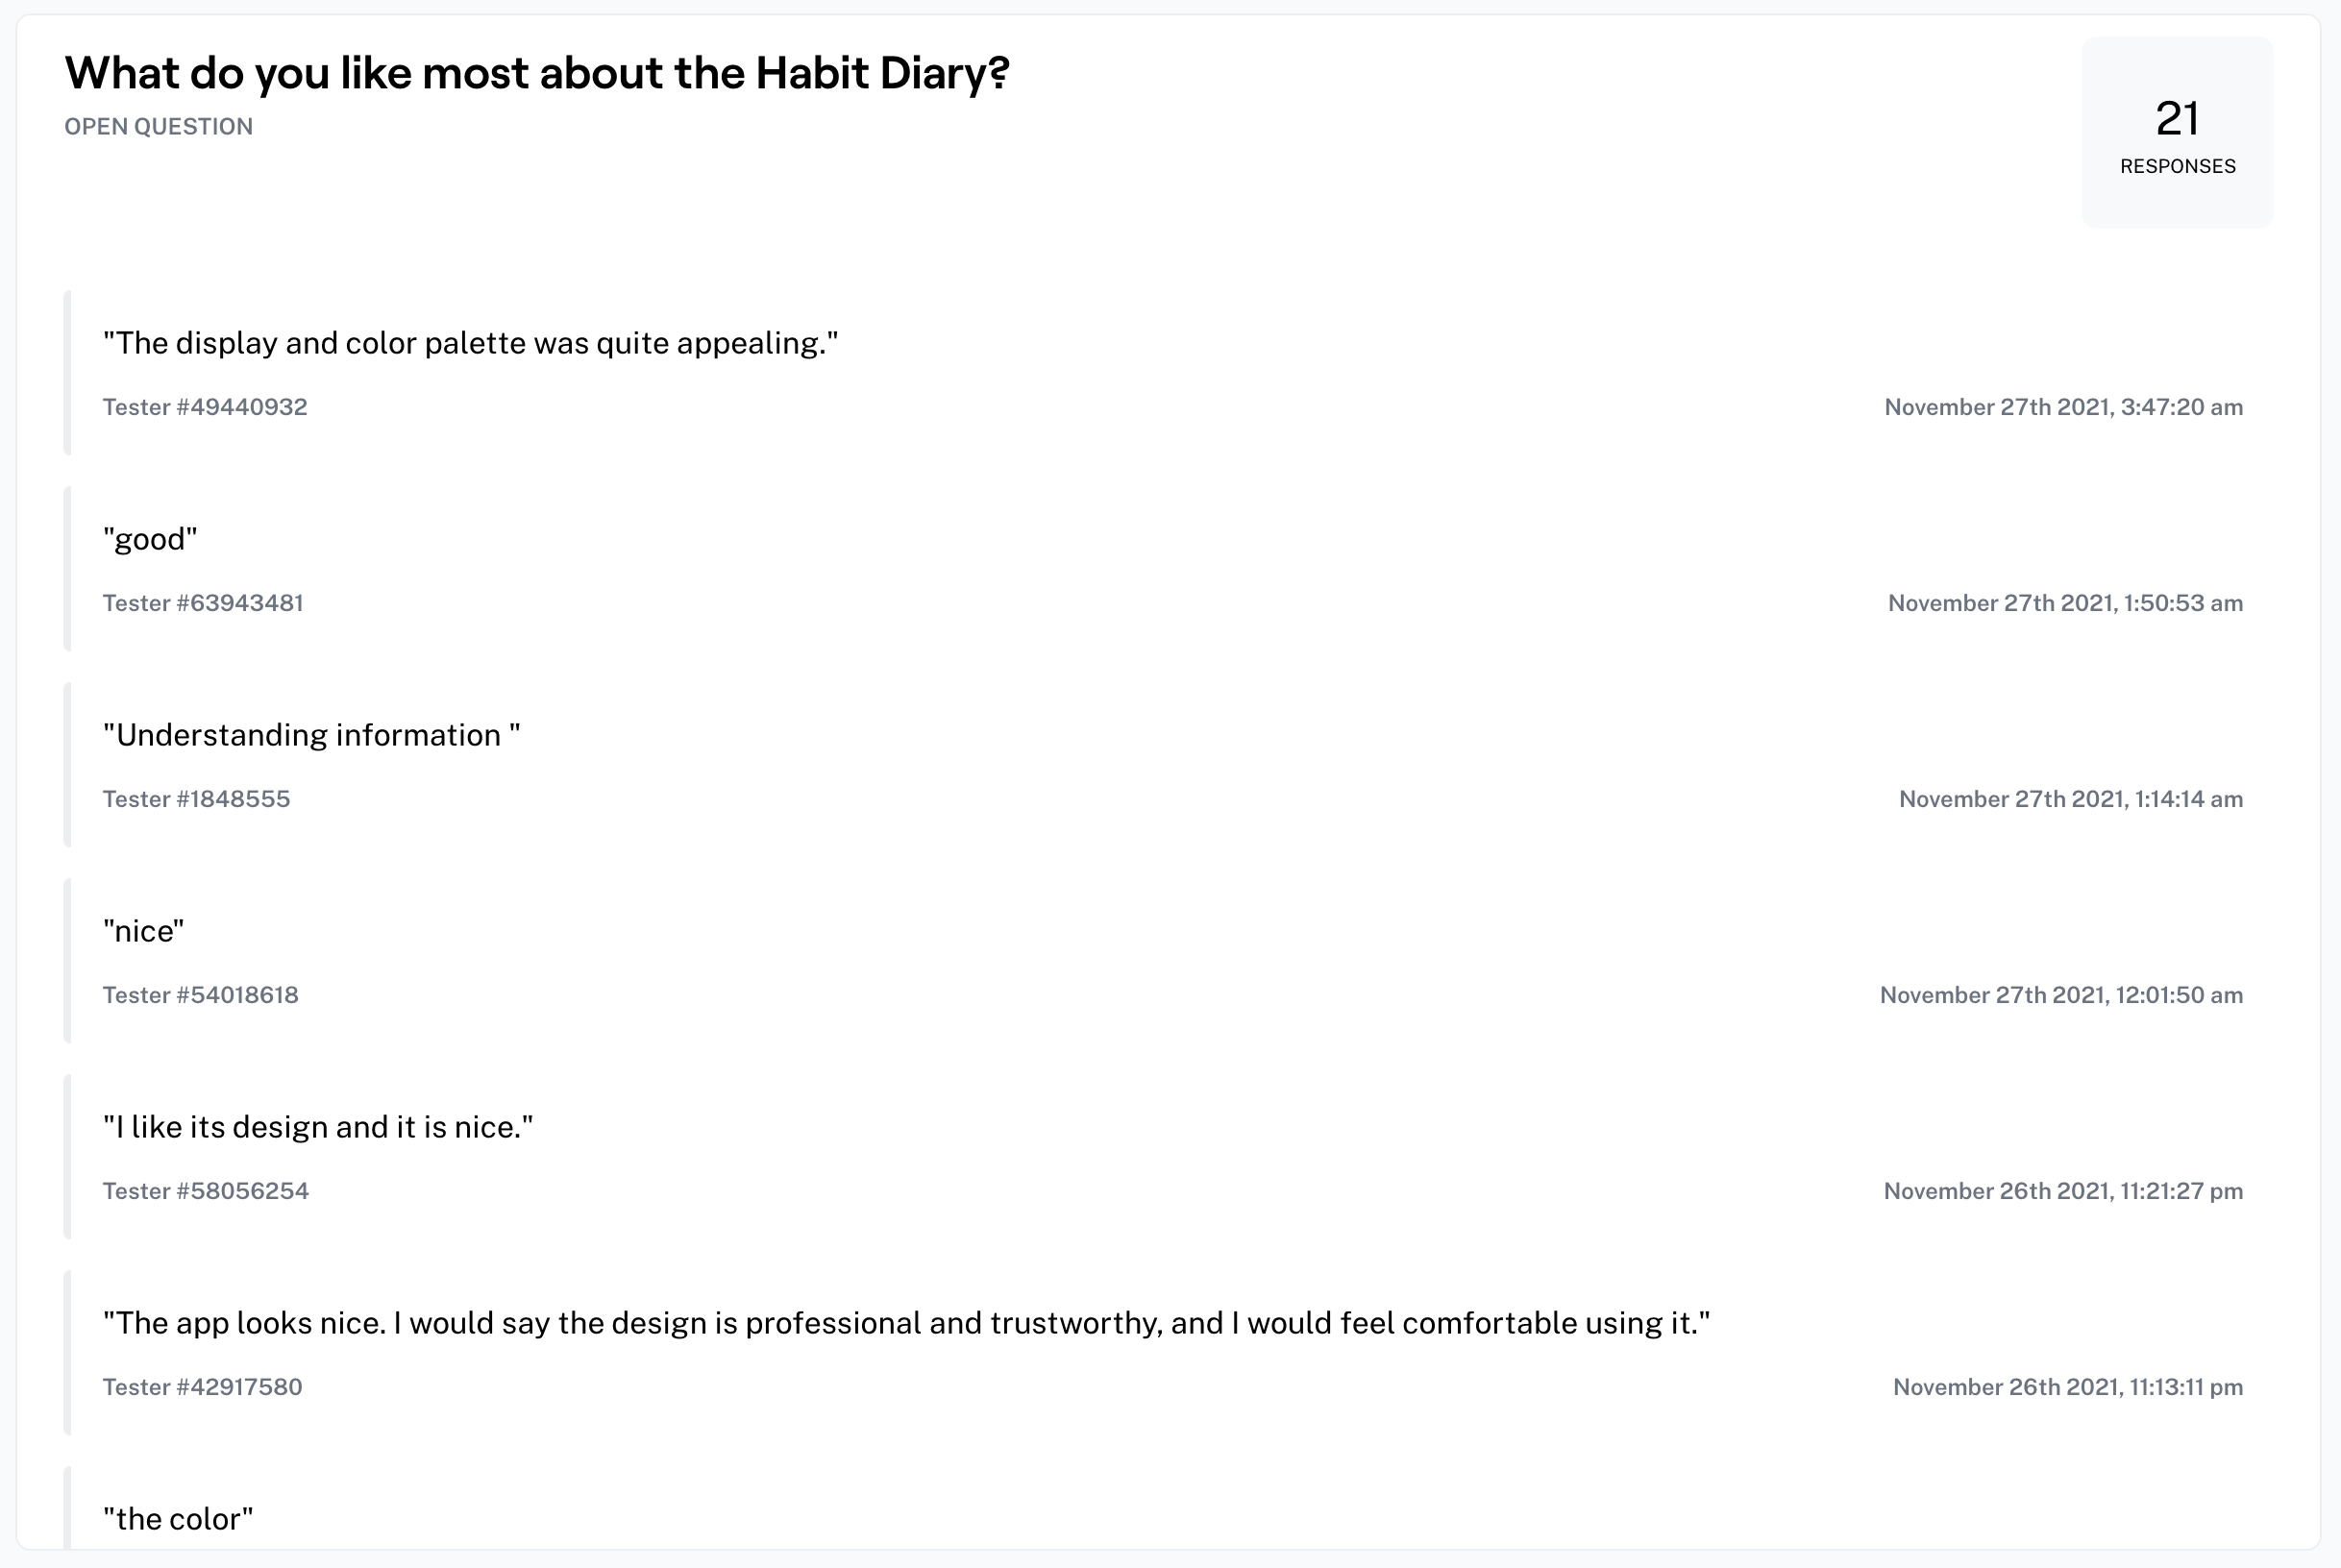Select the 'display and color palette' response
The width and height of the screenshot is (2341, 1568).
pyautogui.click(x=470, y=343)
